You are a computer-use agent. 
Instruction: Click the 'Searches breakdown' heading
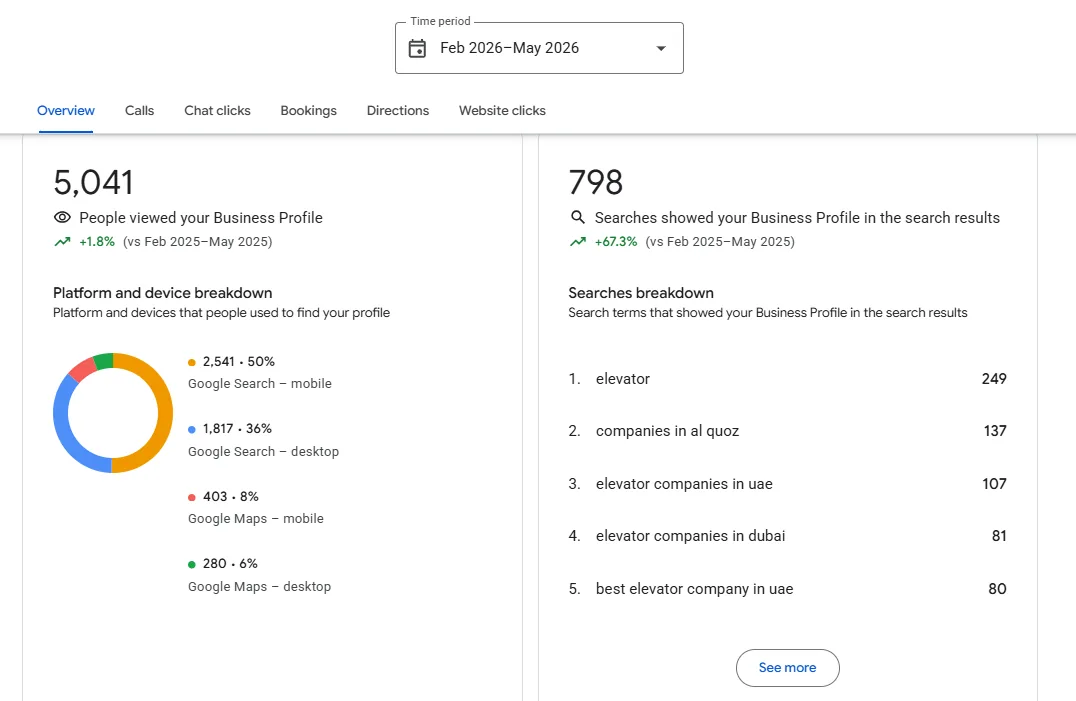coord(641,293)
